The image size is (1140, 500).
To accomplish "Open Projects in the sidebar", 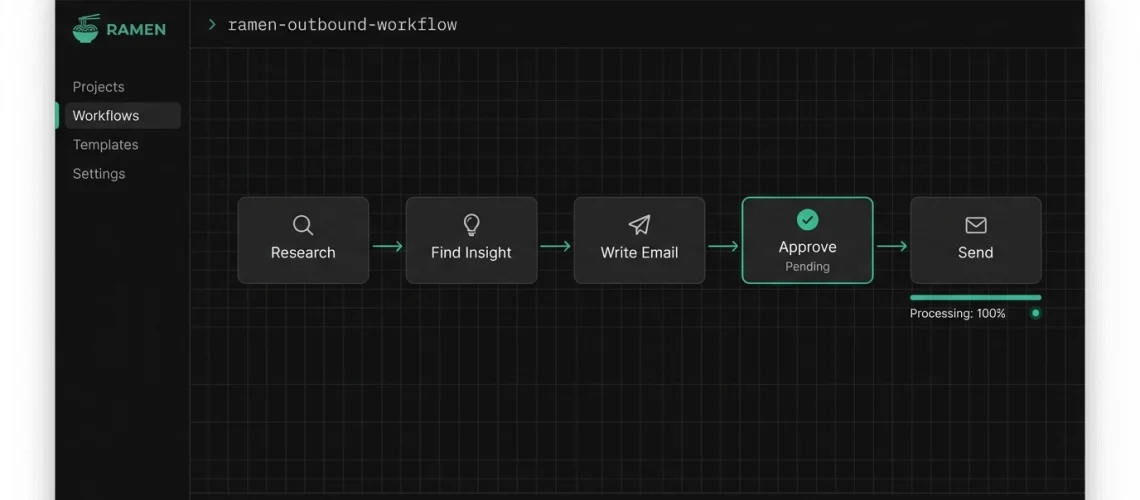I will [x=98, y=87].
